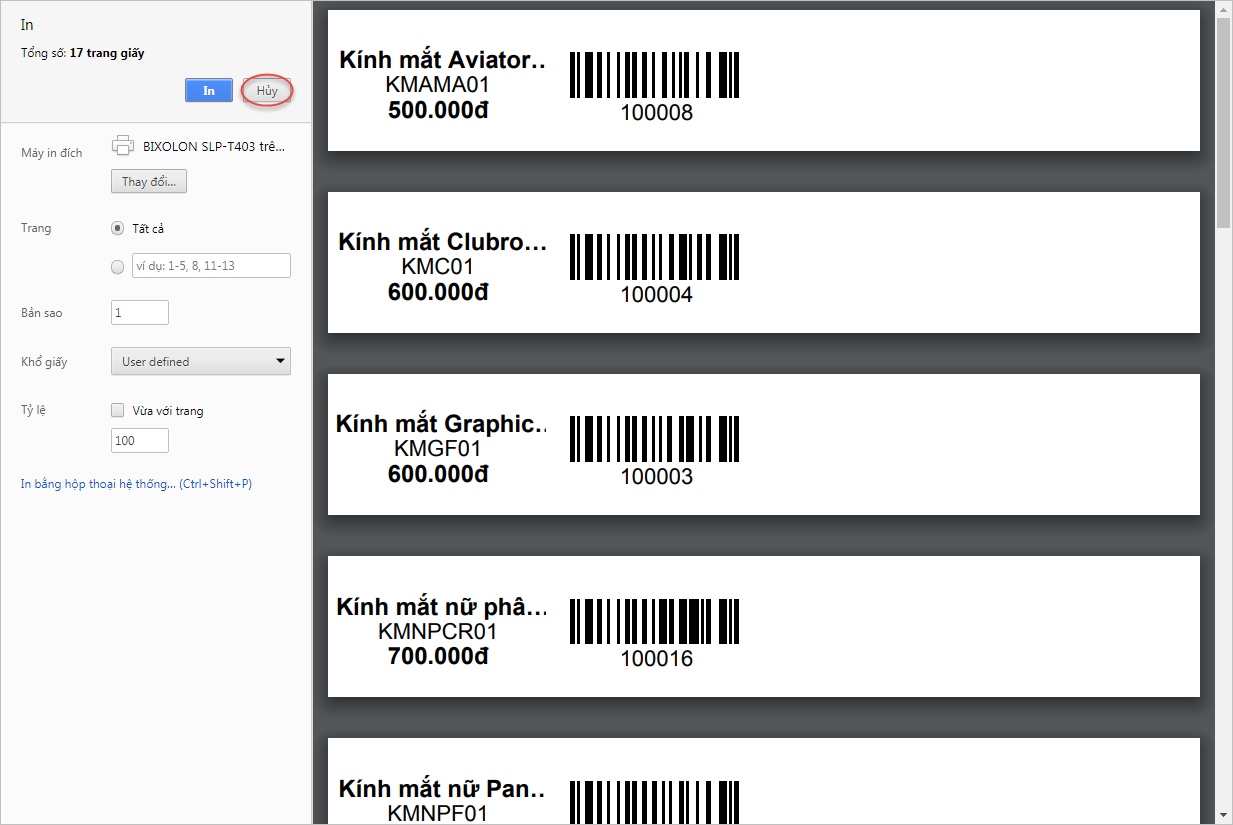Open the Khổ giấy User defined dropdown
The image size is (1233, 825).
(200, 362)
